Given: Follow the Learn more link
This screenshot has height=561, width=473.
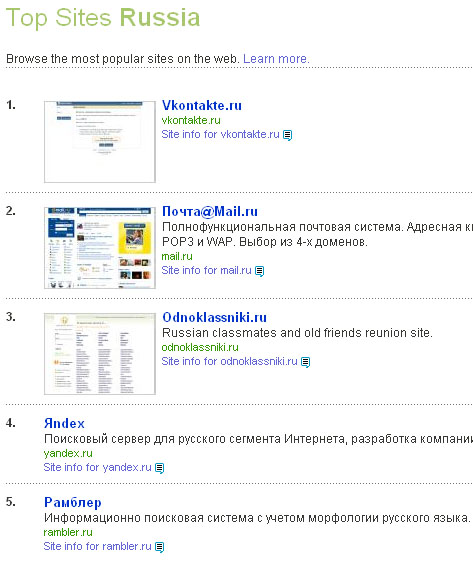Looking at the screenshot, I should click(x=276, y=59).
